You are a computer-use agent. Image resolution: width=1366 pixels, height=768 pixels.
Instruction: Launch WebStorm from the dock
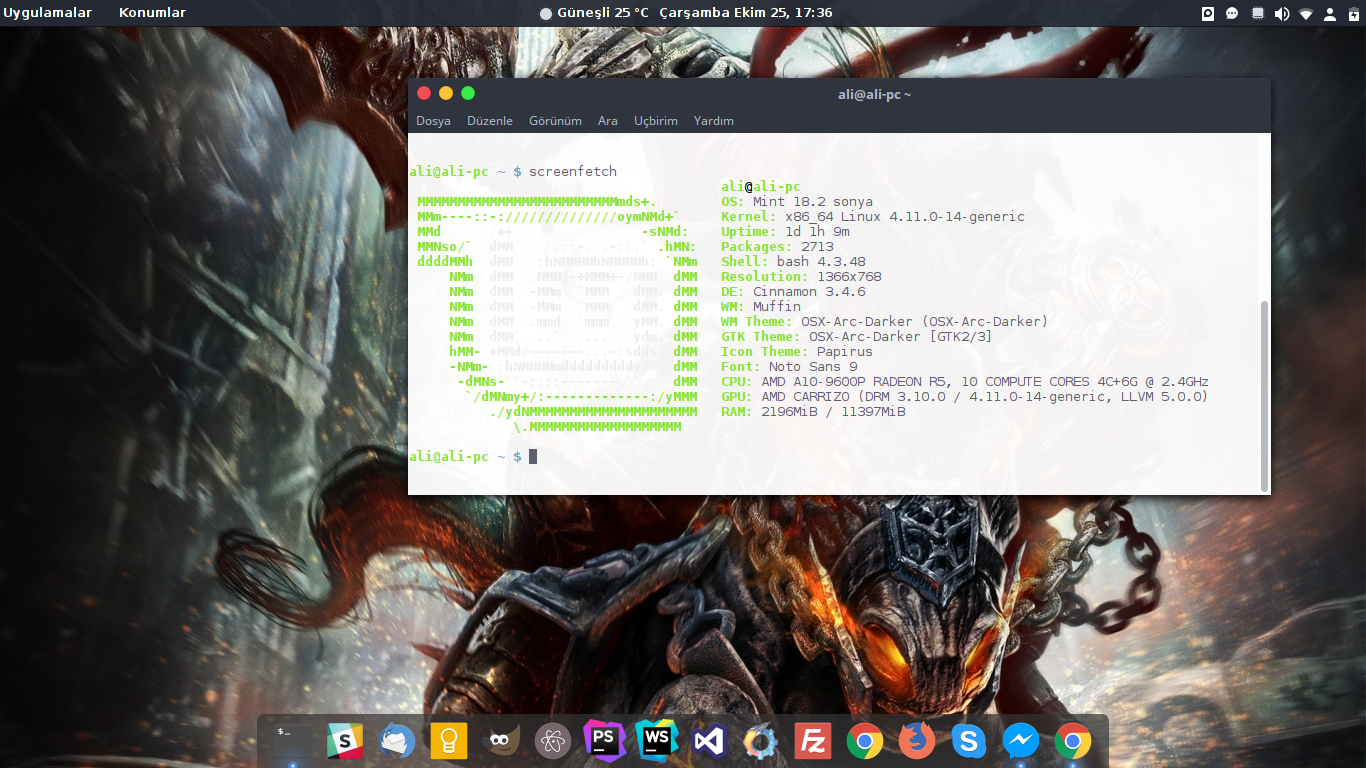pos(657,741)
